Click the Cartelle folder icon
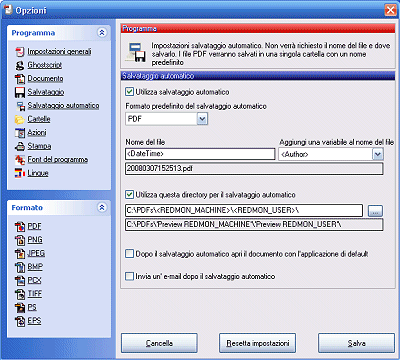This screenshot has height=360, width=400. tap(20, 119)
